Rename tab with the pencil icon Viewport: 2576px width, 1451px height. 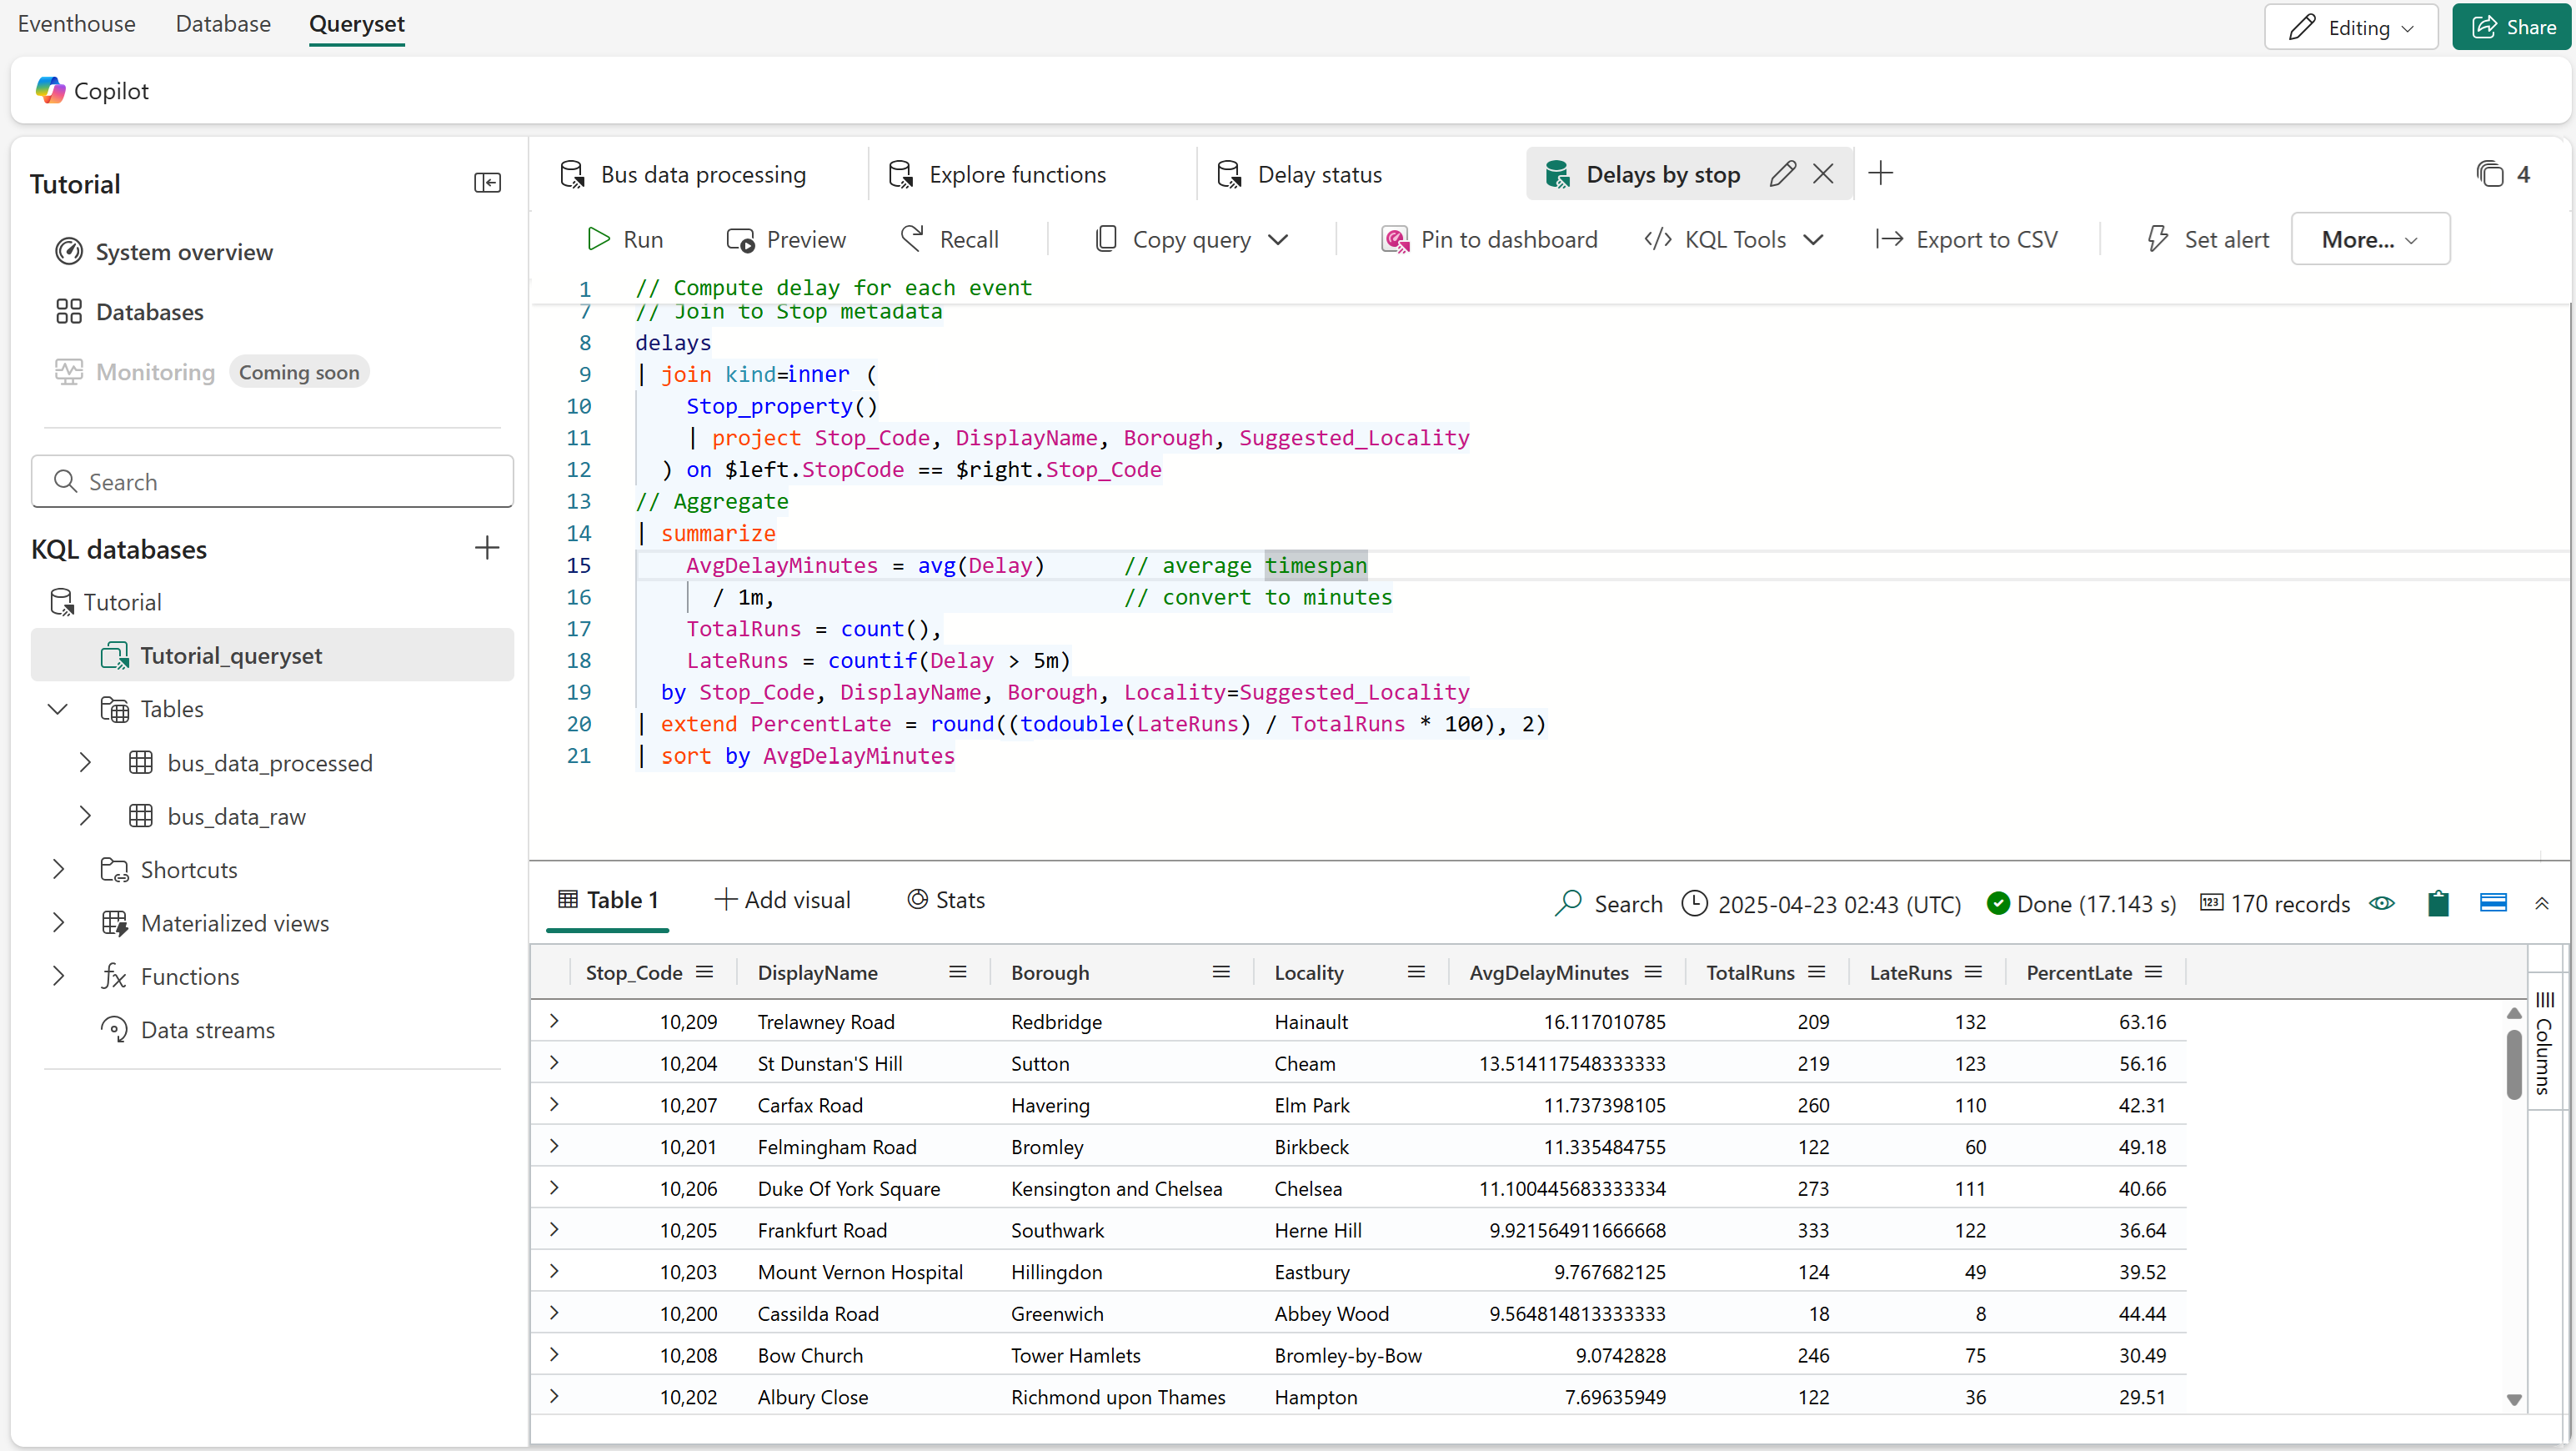pos(1781,174)
